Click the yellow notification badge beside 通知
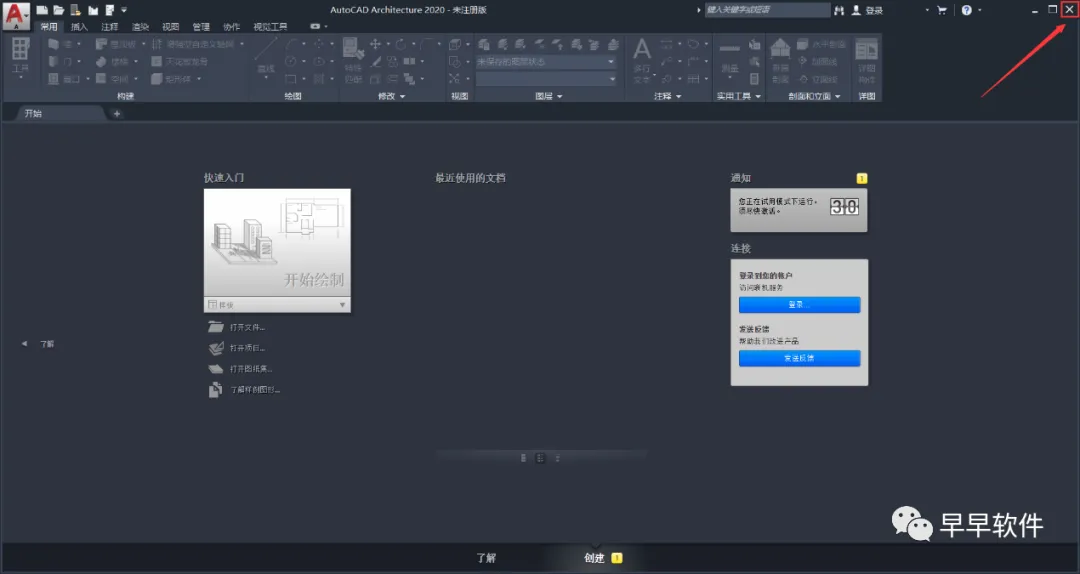This screenshot has height=574, width=1080. (x=862, y=178)
